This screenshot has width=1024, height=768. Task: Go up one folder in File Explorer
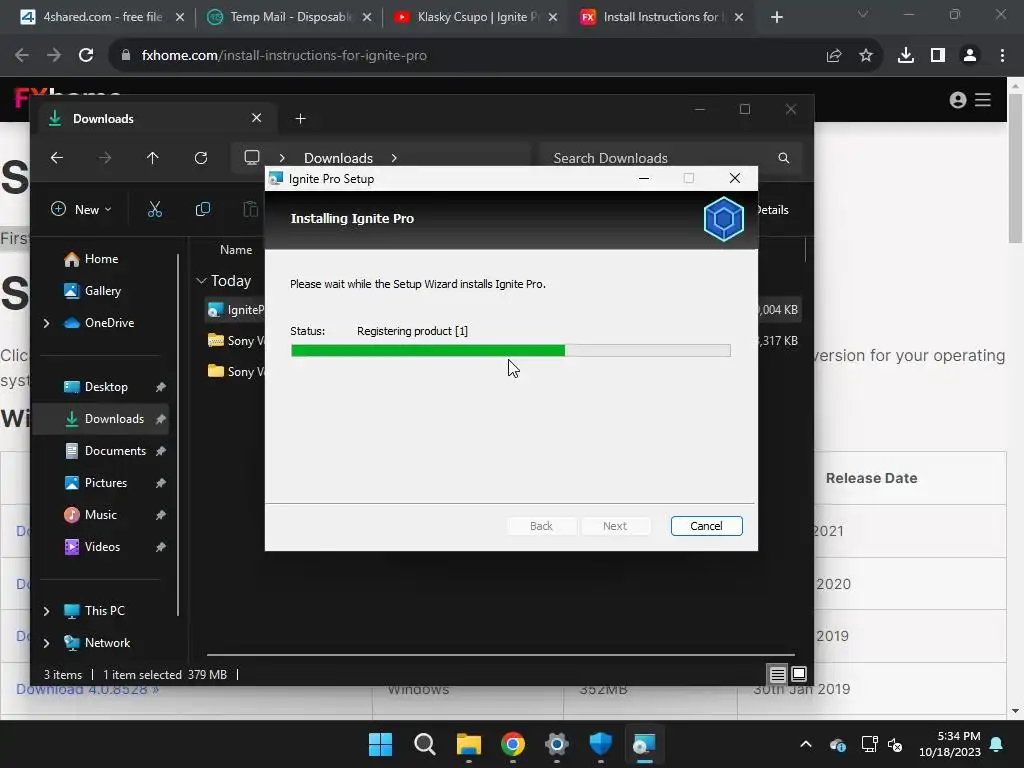tap(152, 157)
